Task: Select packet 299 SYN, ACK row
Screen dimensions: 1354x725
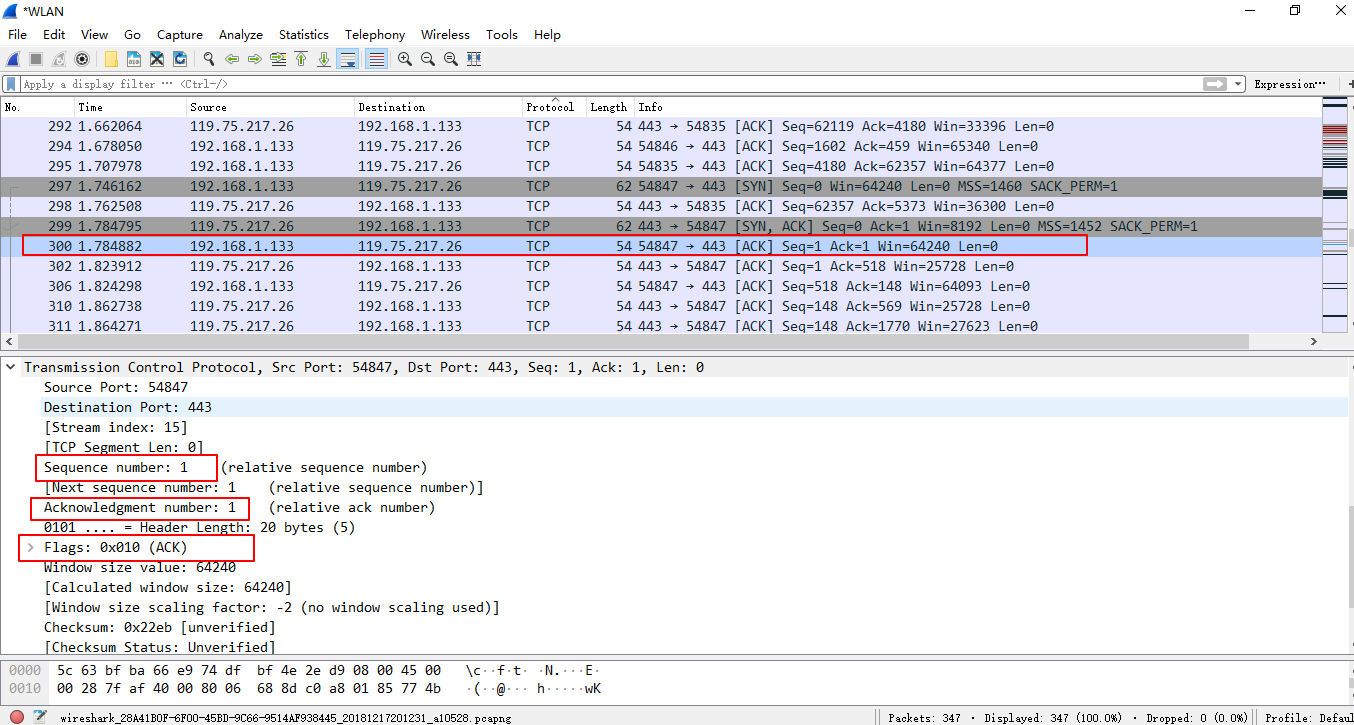Action: [x=661, y=226]
